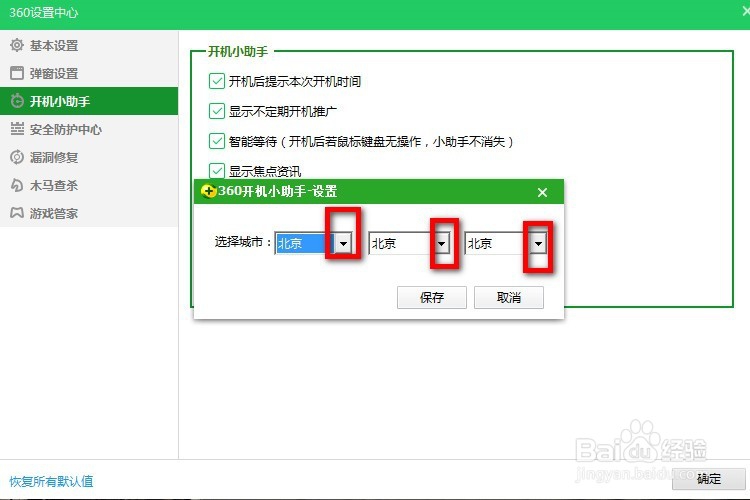Click the 选择城市 label
The image size is (750, 500).
click(x=243, y=242)
